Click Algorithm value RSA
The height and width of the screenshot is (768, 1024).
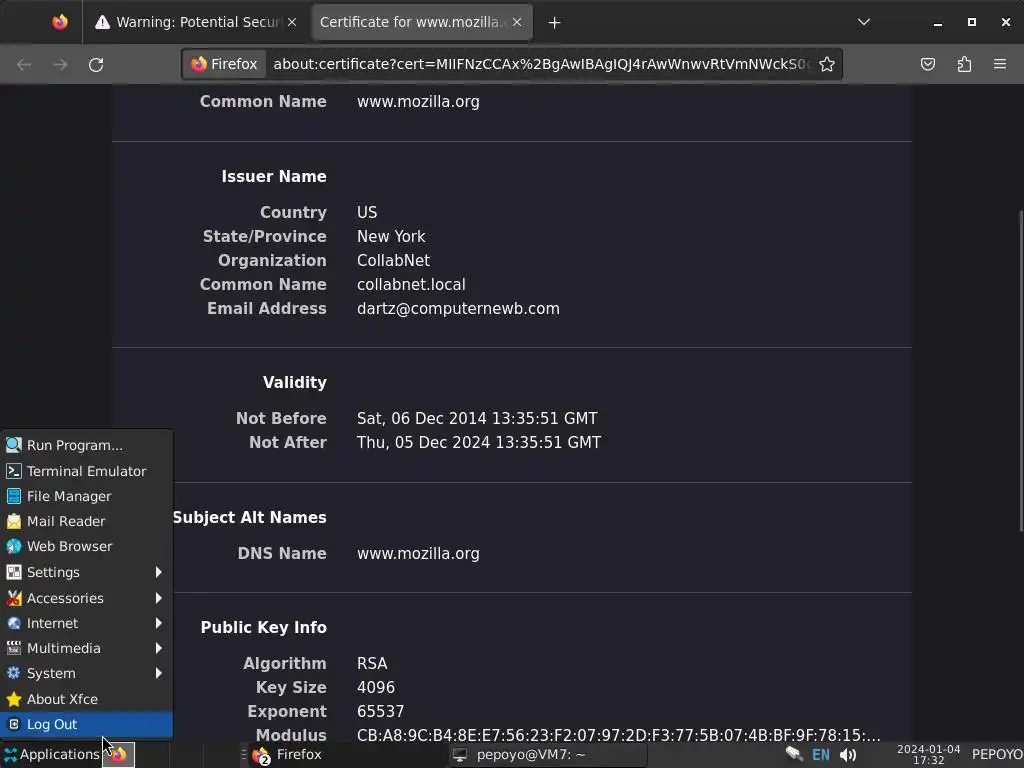(372, 664)
